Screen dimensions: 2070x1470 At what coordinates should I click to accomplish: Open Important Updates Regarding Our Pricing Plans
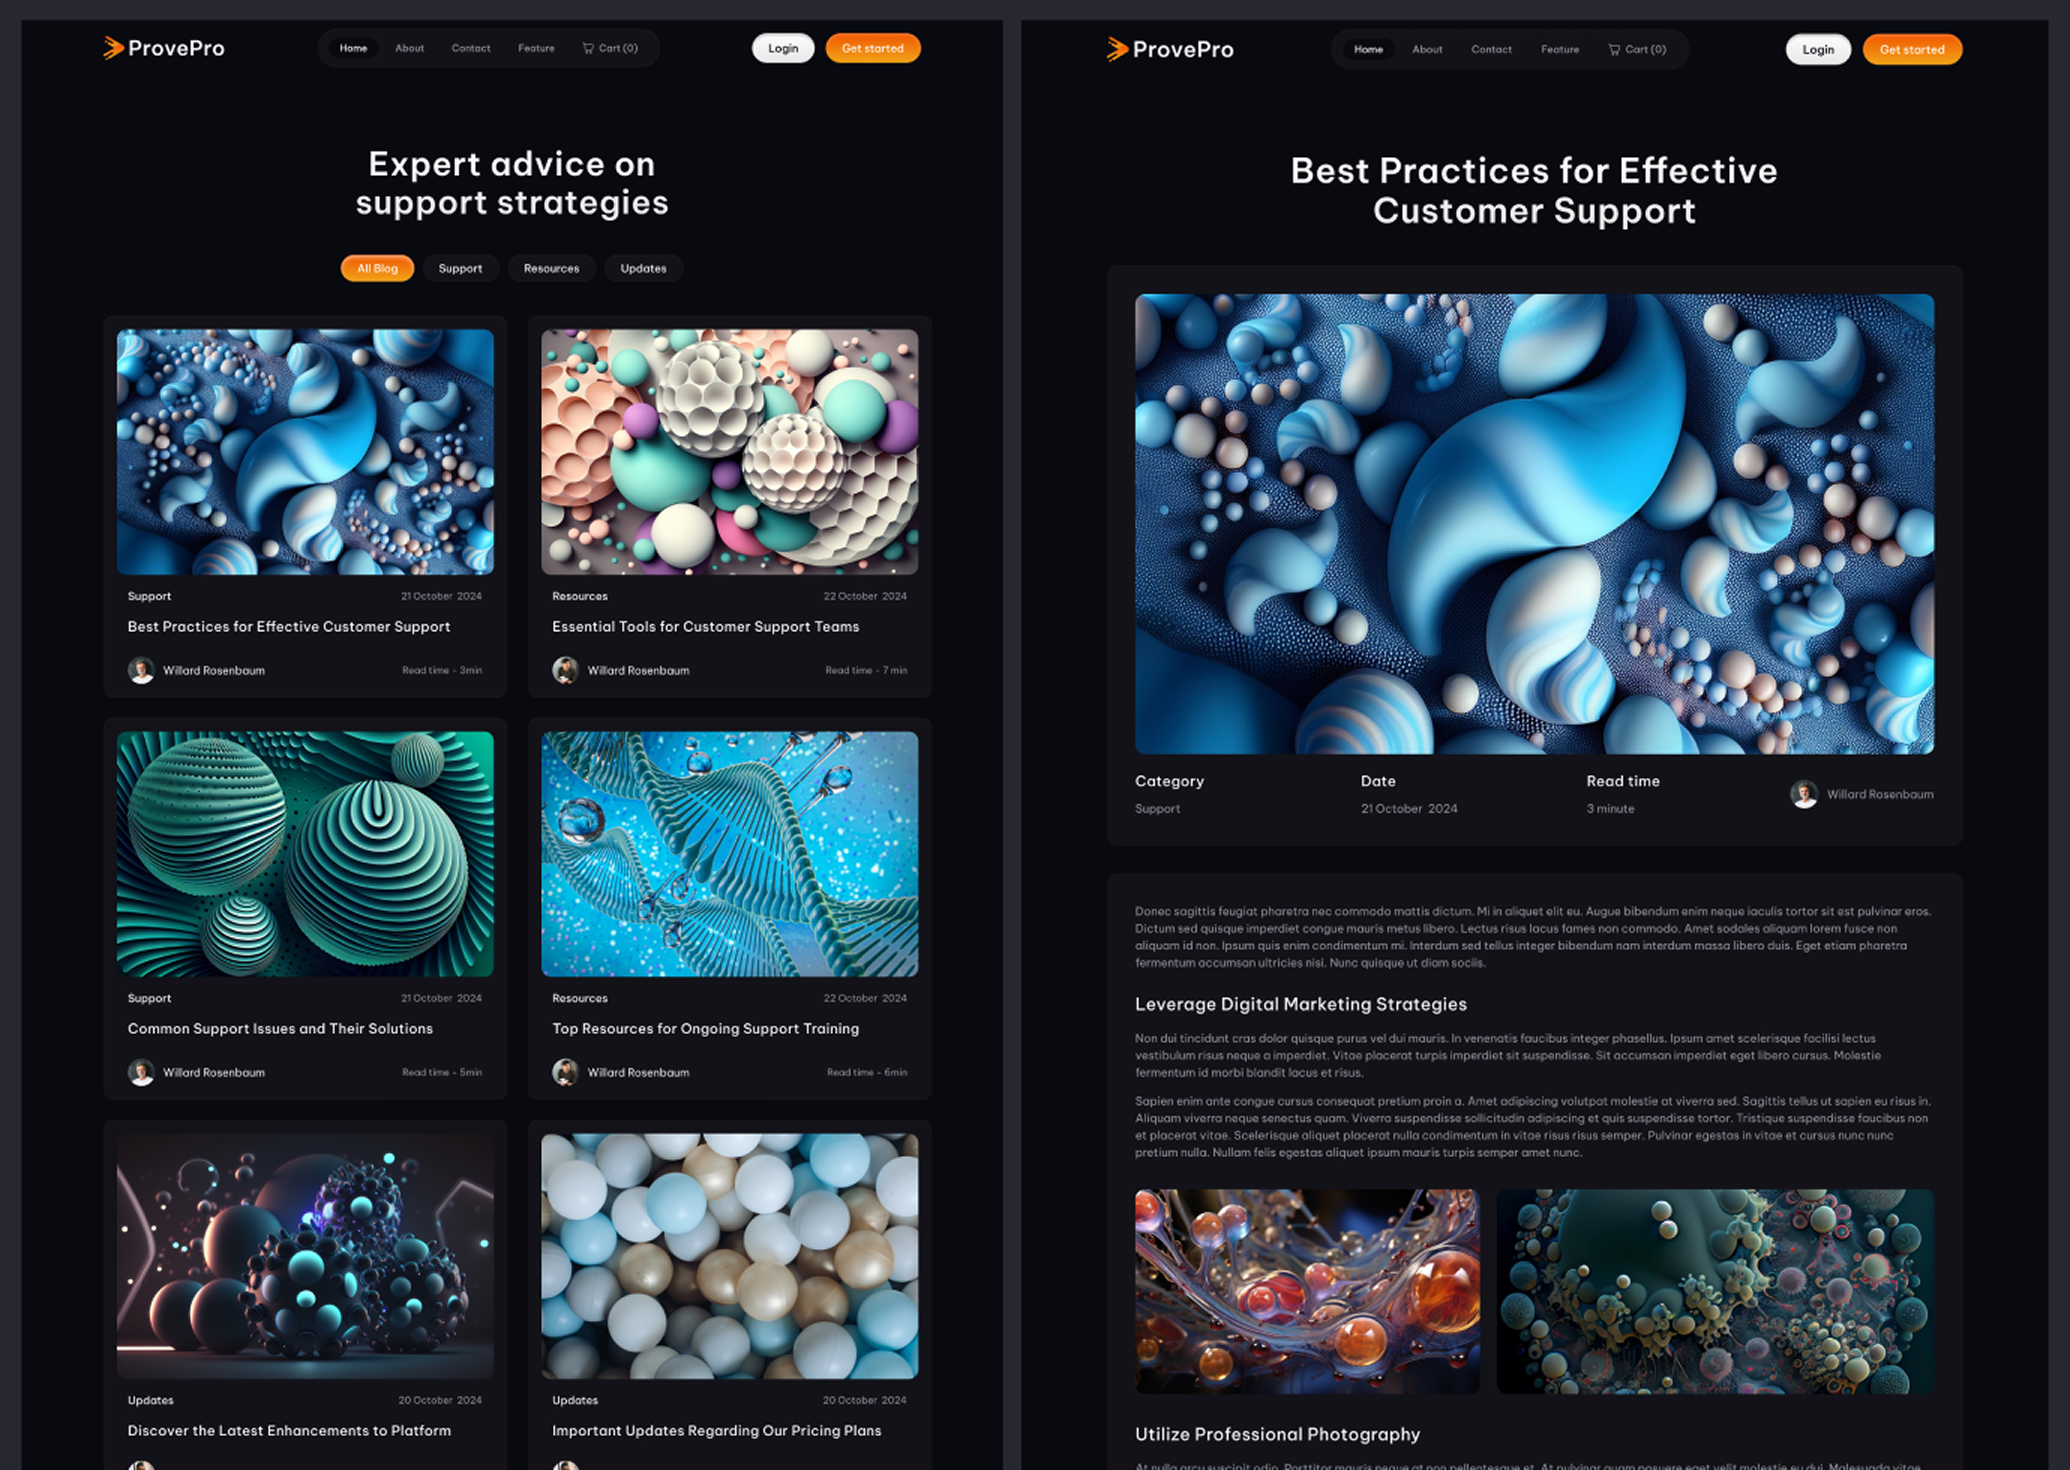[x=716, y=1430]
